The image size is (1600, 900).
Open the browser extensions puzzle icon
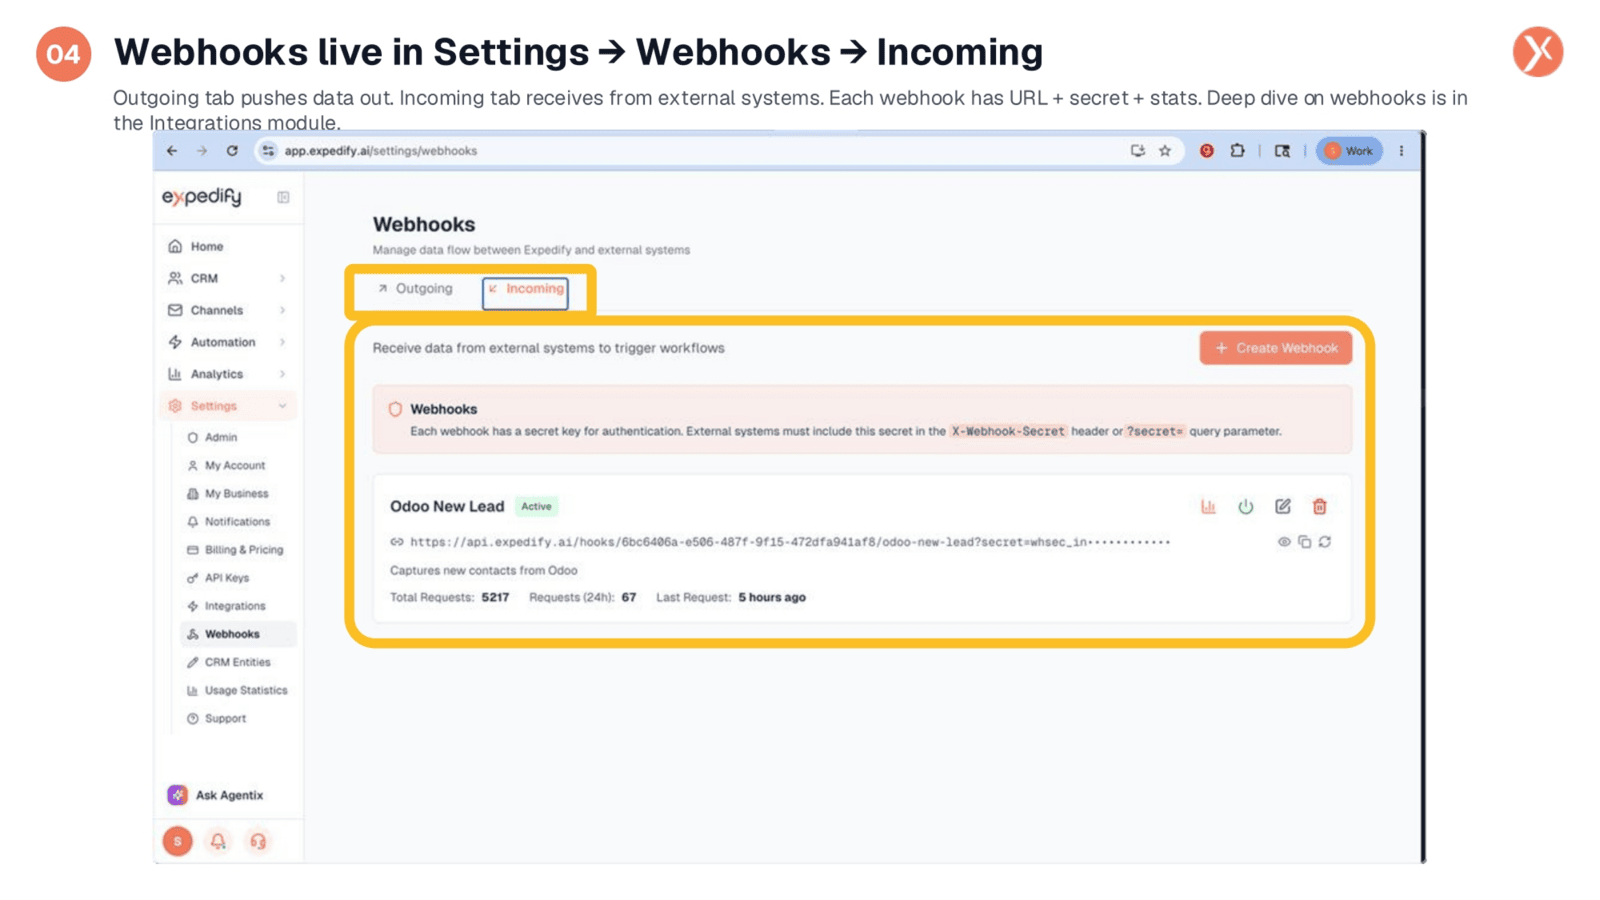point(1237,151)
